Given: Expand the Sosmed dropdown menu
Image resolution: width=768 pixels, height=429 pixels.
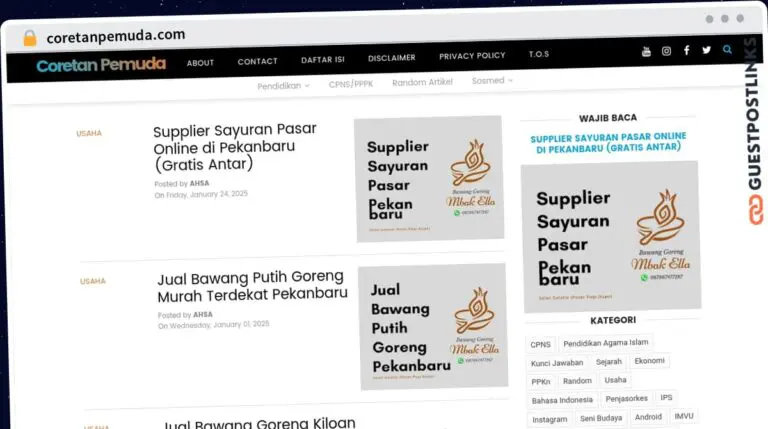Looking at the screenshot, I should [x=492, y=80].
